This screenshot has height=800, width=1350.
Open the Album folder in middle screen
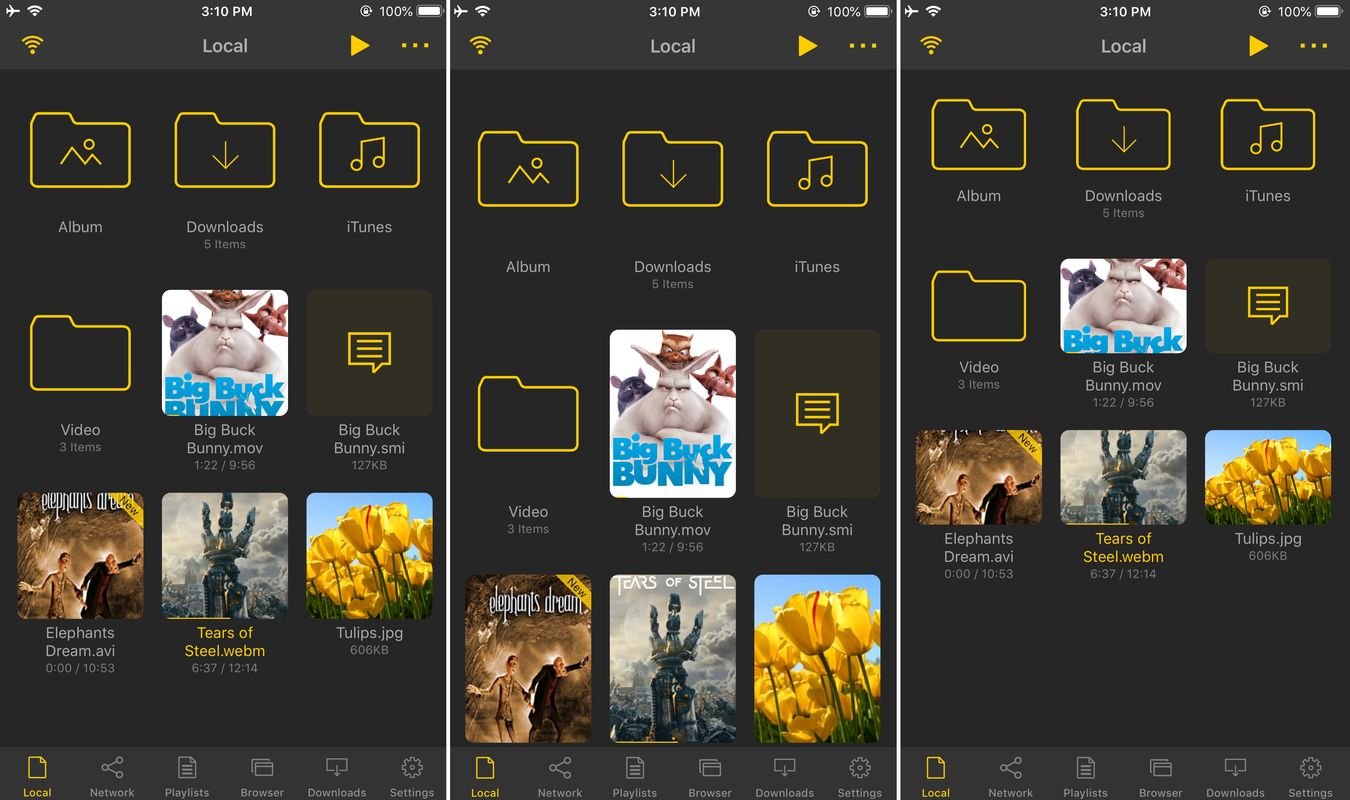[x=528, y=170]
